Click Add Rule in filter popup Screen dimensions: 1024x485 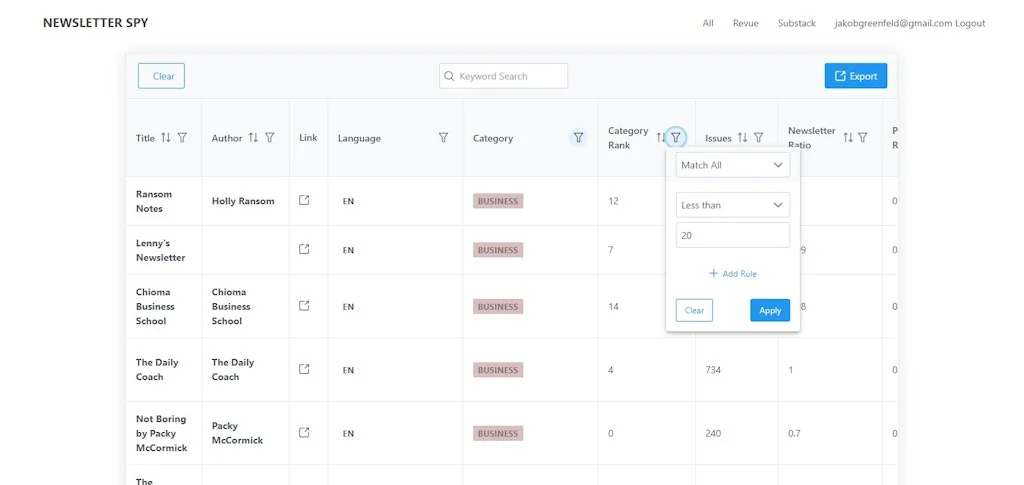(x=733, y=273)
